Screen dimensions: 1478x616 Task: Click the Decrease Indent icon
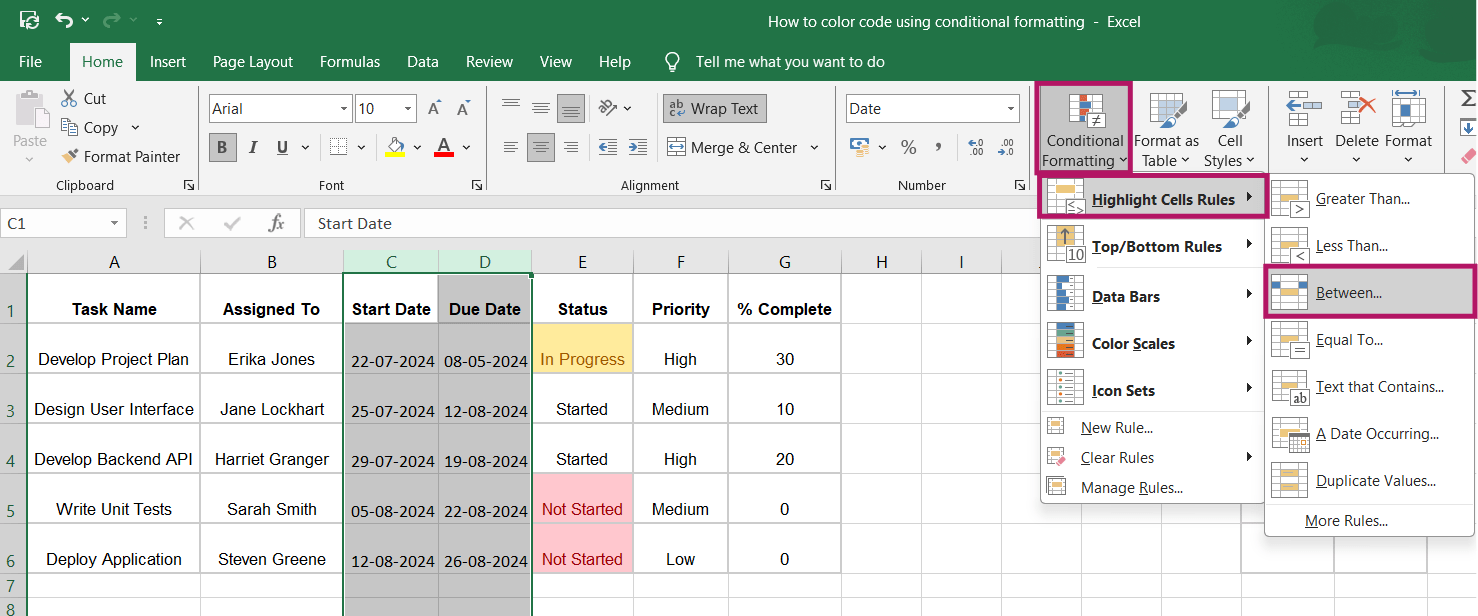tap(607, 147)
